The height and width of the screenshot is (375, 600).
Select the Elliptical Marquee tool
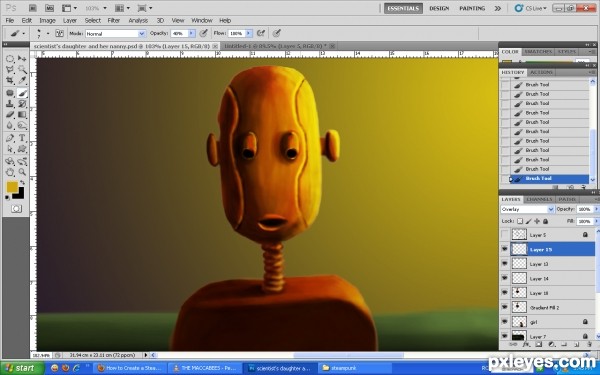point(10,59)
